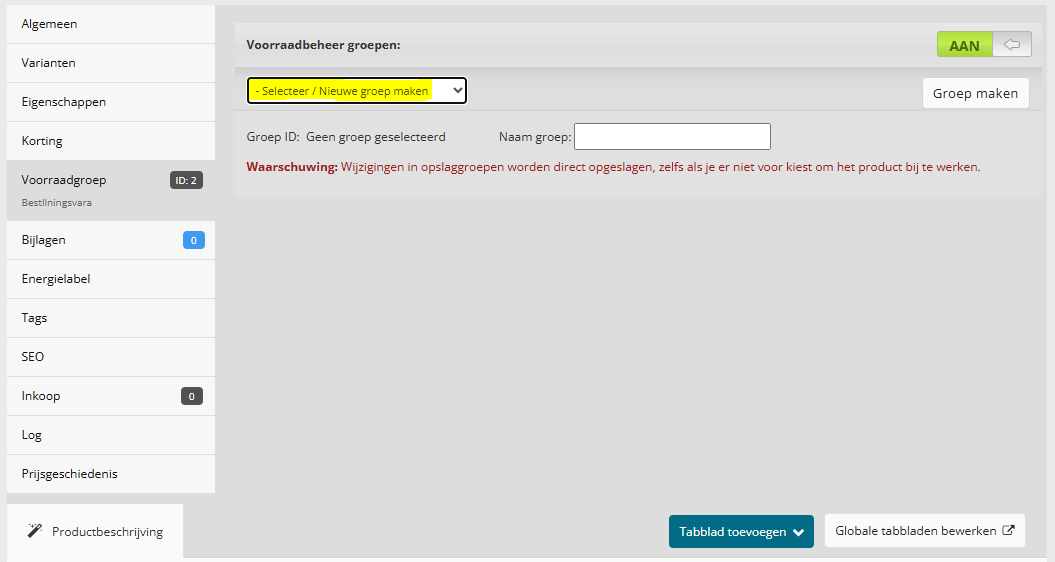
Task: Click Globale tabbladen bewerken
Action: [x=924, y=531]
